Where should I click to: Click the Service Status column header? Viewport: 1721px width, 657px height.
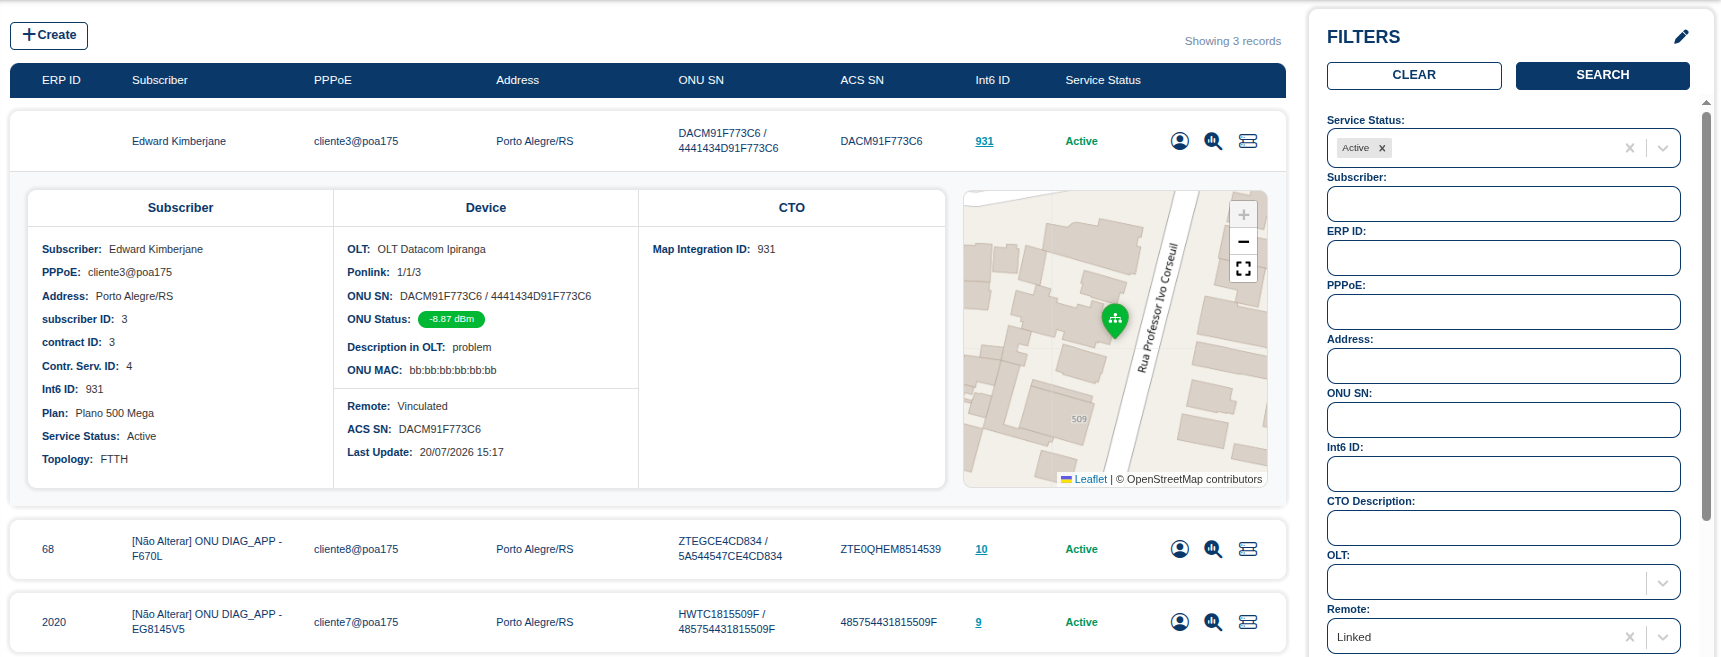pos(1103,80)
